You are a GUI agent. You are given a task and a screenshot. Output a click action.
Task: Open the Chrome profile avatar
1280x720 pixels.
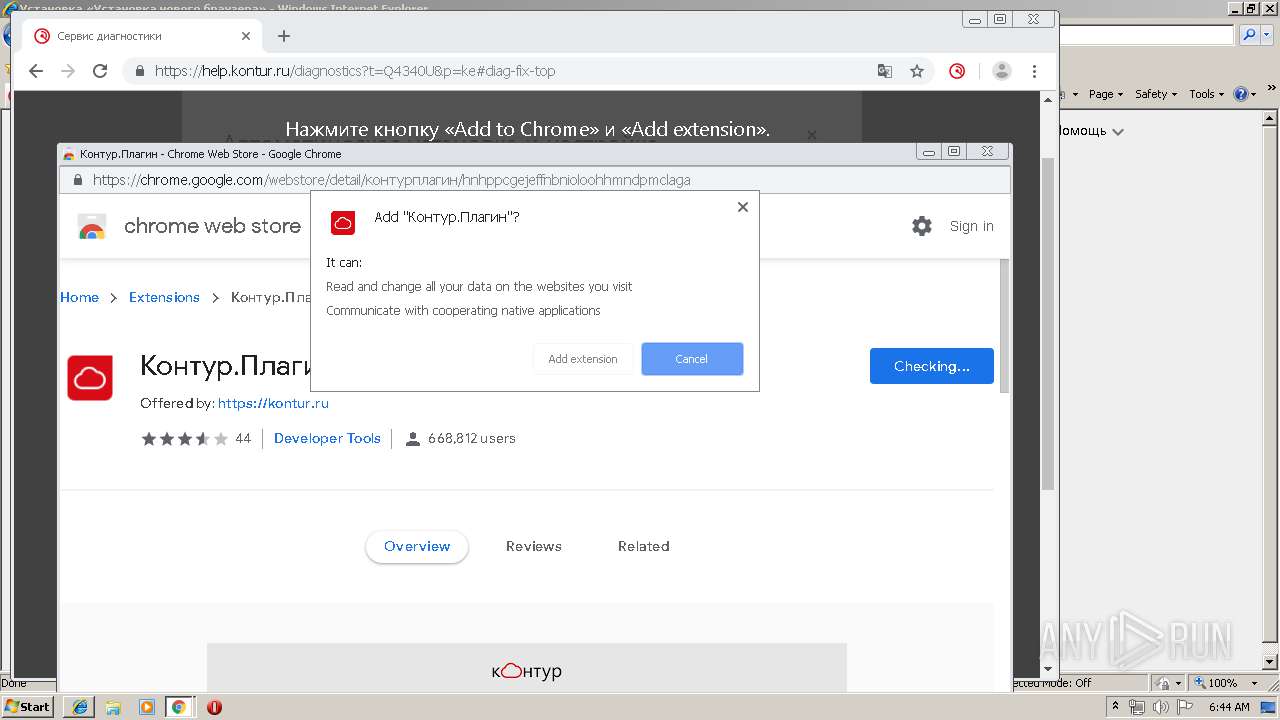pos(1001,71)
